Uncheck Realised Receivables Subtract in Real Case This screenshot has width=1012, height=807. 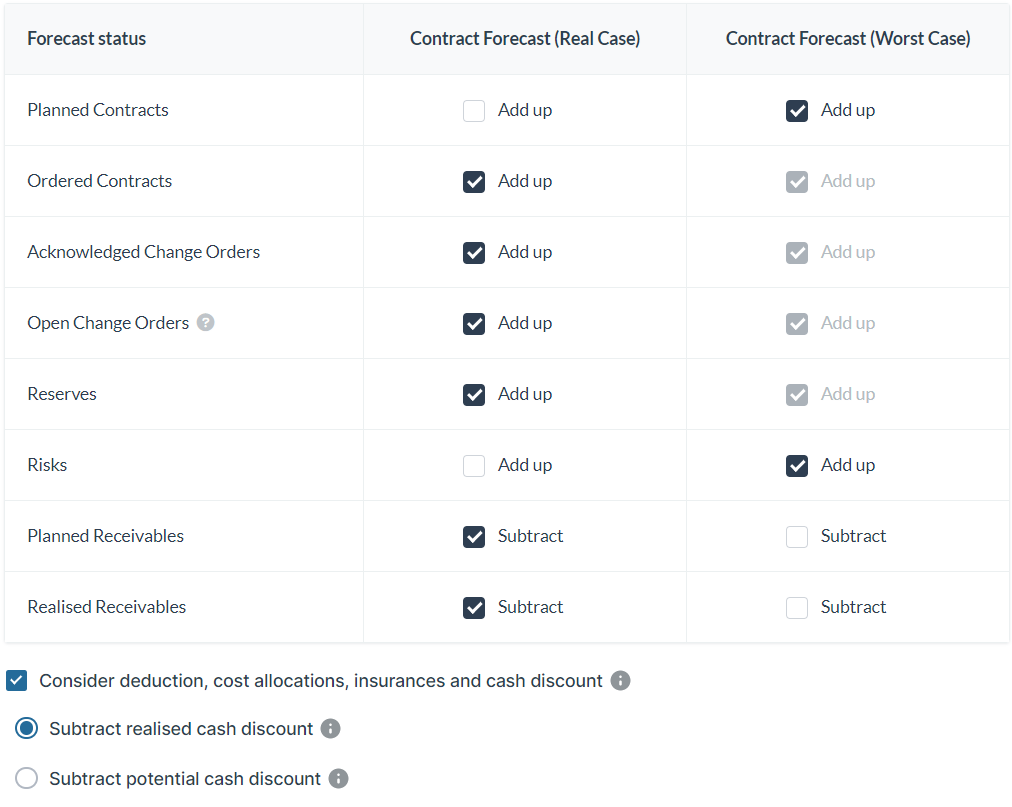tap(474, 608)
